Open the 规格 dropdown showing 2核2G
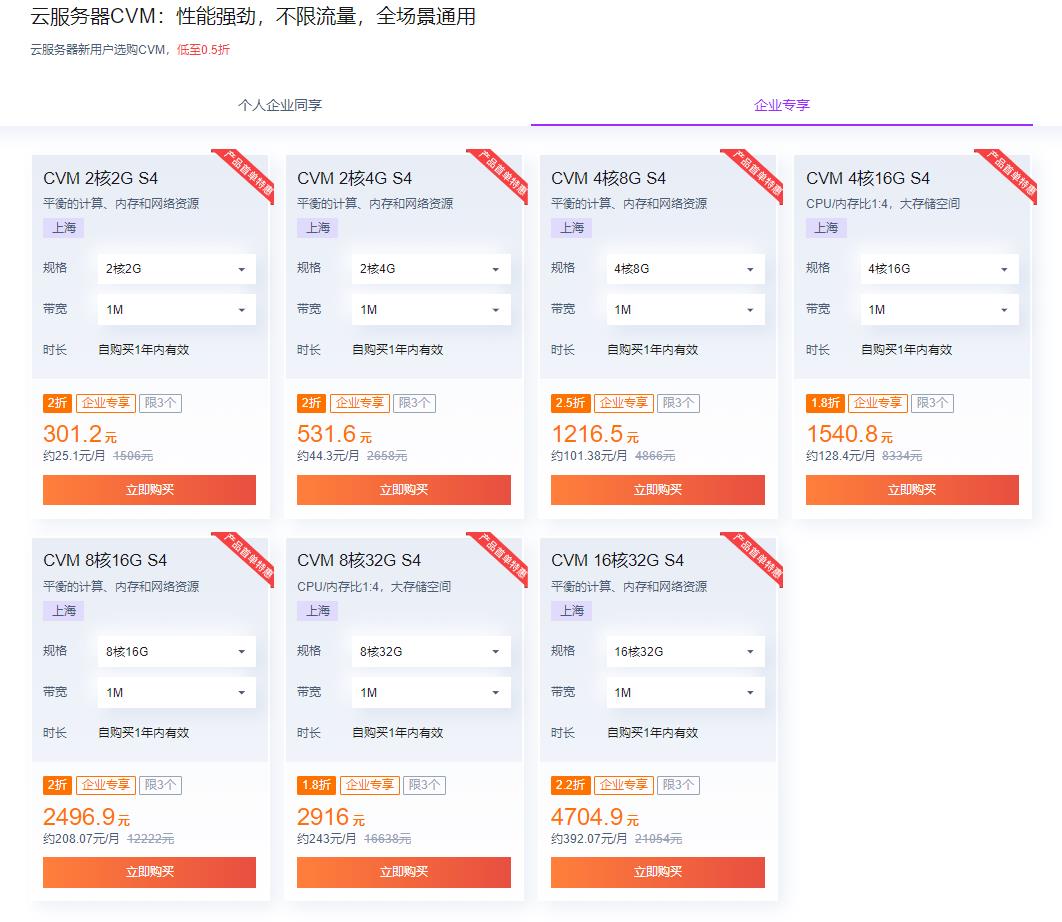Viewport: 1062px width, 922px height. tap(177, 269)
